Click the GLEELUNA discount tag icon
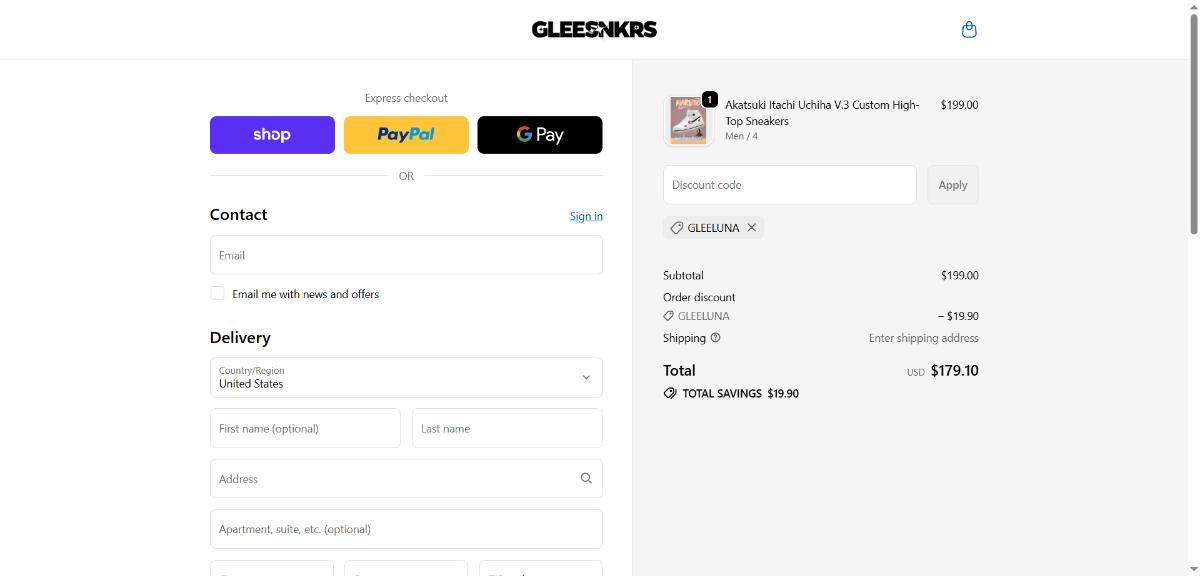Image resolution: width=1200 pixels, height=576 pixels. [677, 228]
